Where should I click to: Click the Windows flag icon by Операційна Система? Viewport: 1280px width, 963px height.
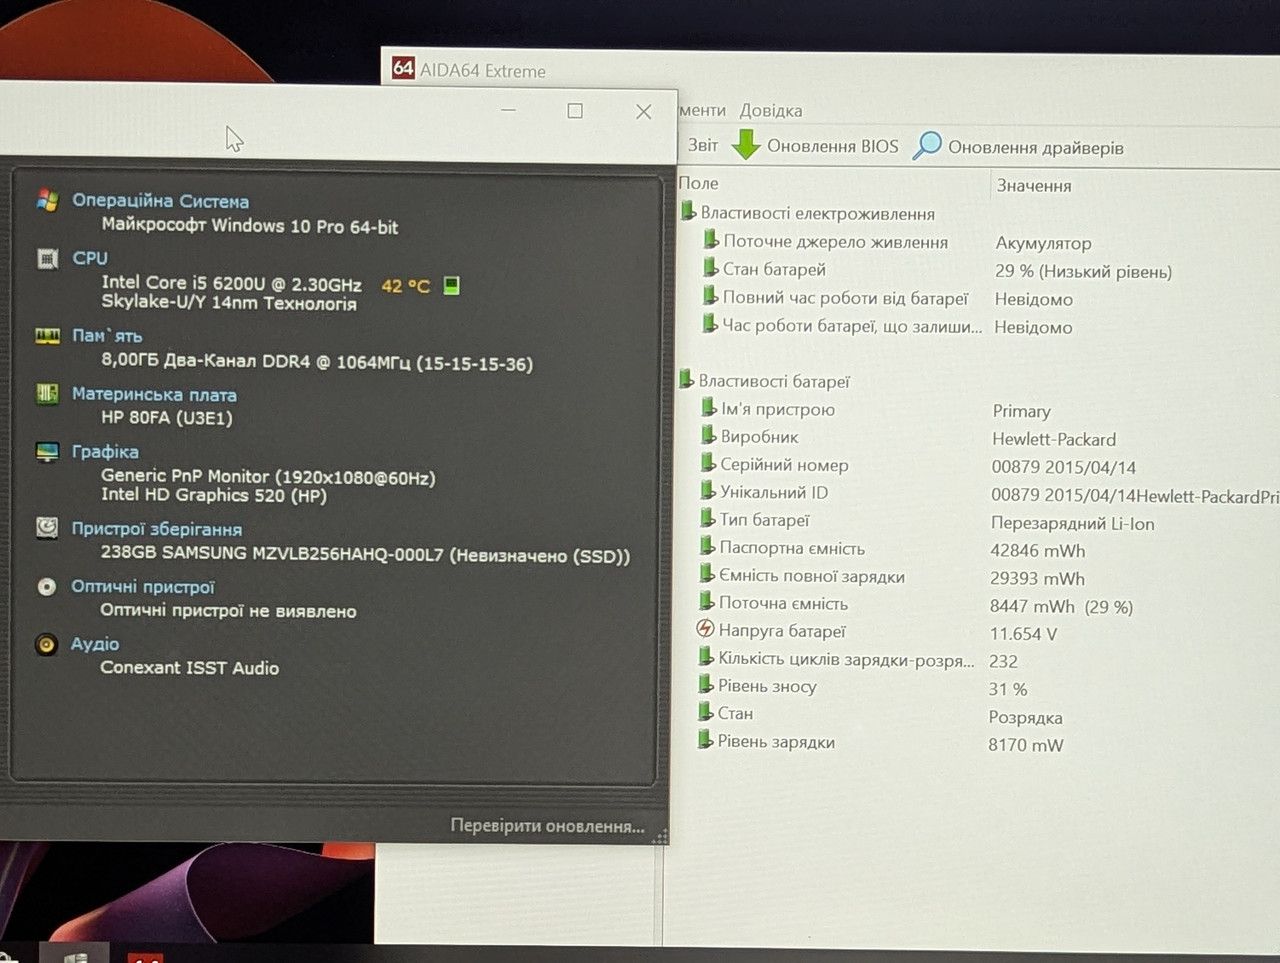click(x=47, y=199)
